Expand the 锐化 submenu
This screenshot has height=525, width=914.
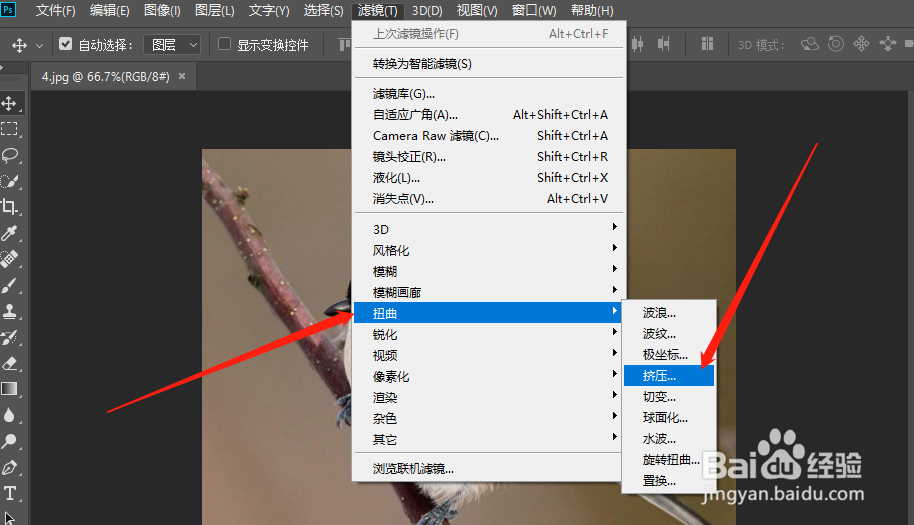(488, 334)
